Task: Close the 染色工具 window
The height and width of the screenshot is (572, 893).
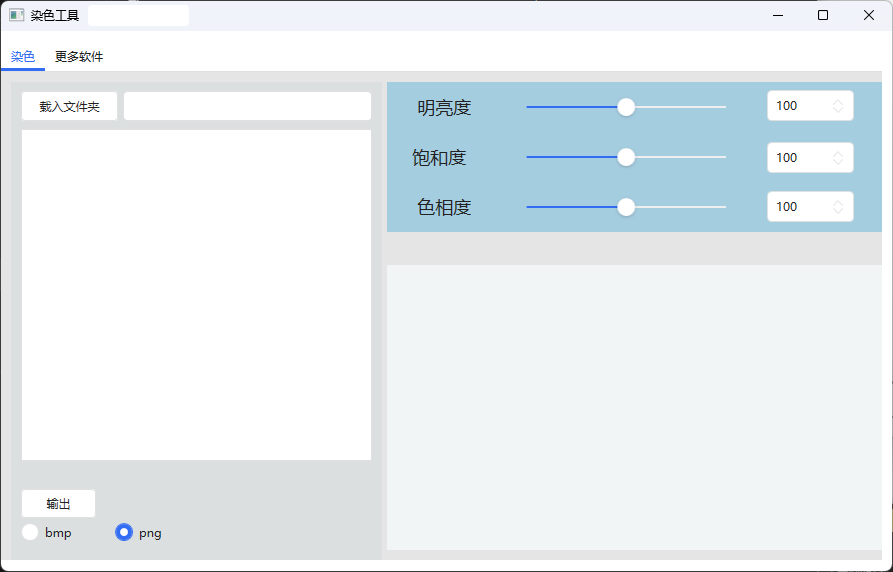Action: pyautogui.click(x=869, y=15)
